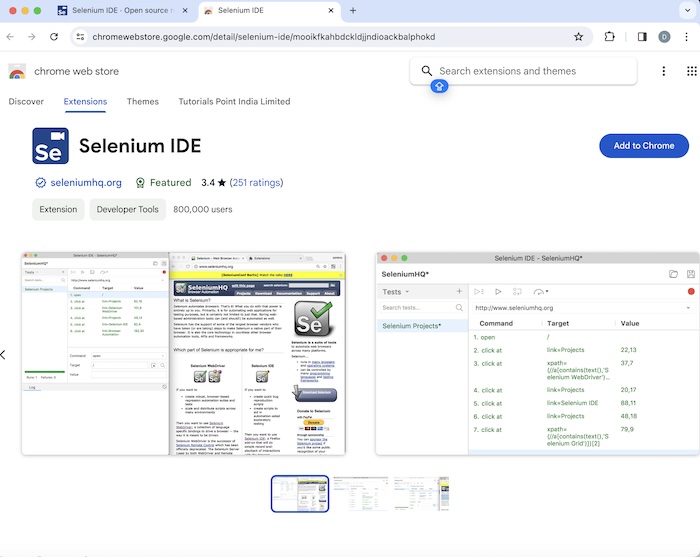Click the verified badge beside seleniumhq.org
700x557 pixels.
click(41, 183)
